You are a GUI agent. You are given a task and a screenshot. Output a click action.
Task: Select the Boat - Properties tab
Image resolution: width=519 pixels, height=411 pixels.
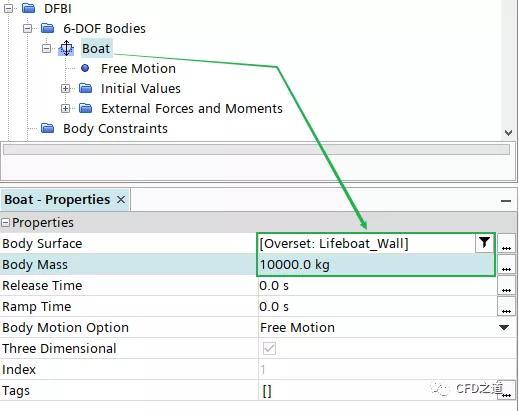tap(57, 200)
